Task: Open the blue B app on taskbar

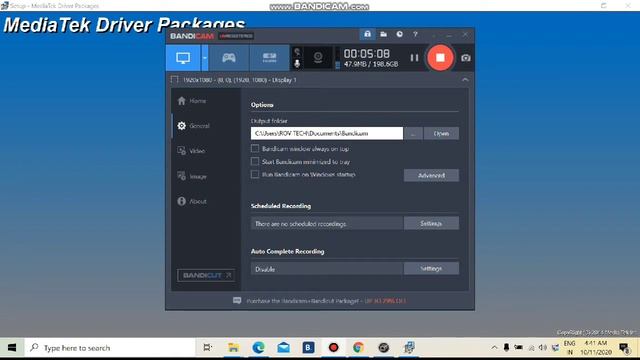Action: (x=309, y=348)
